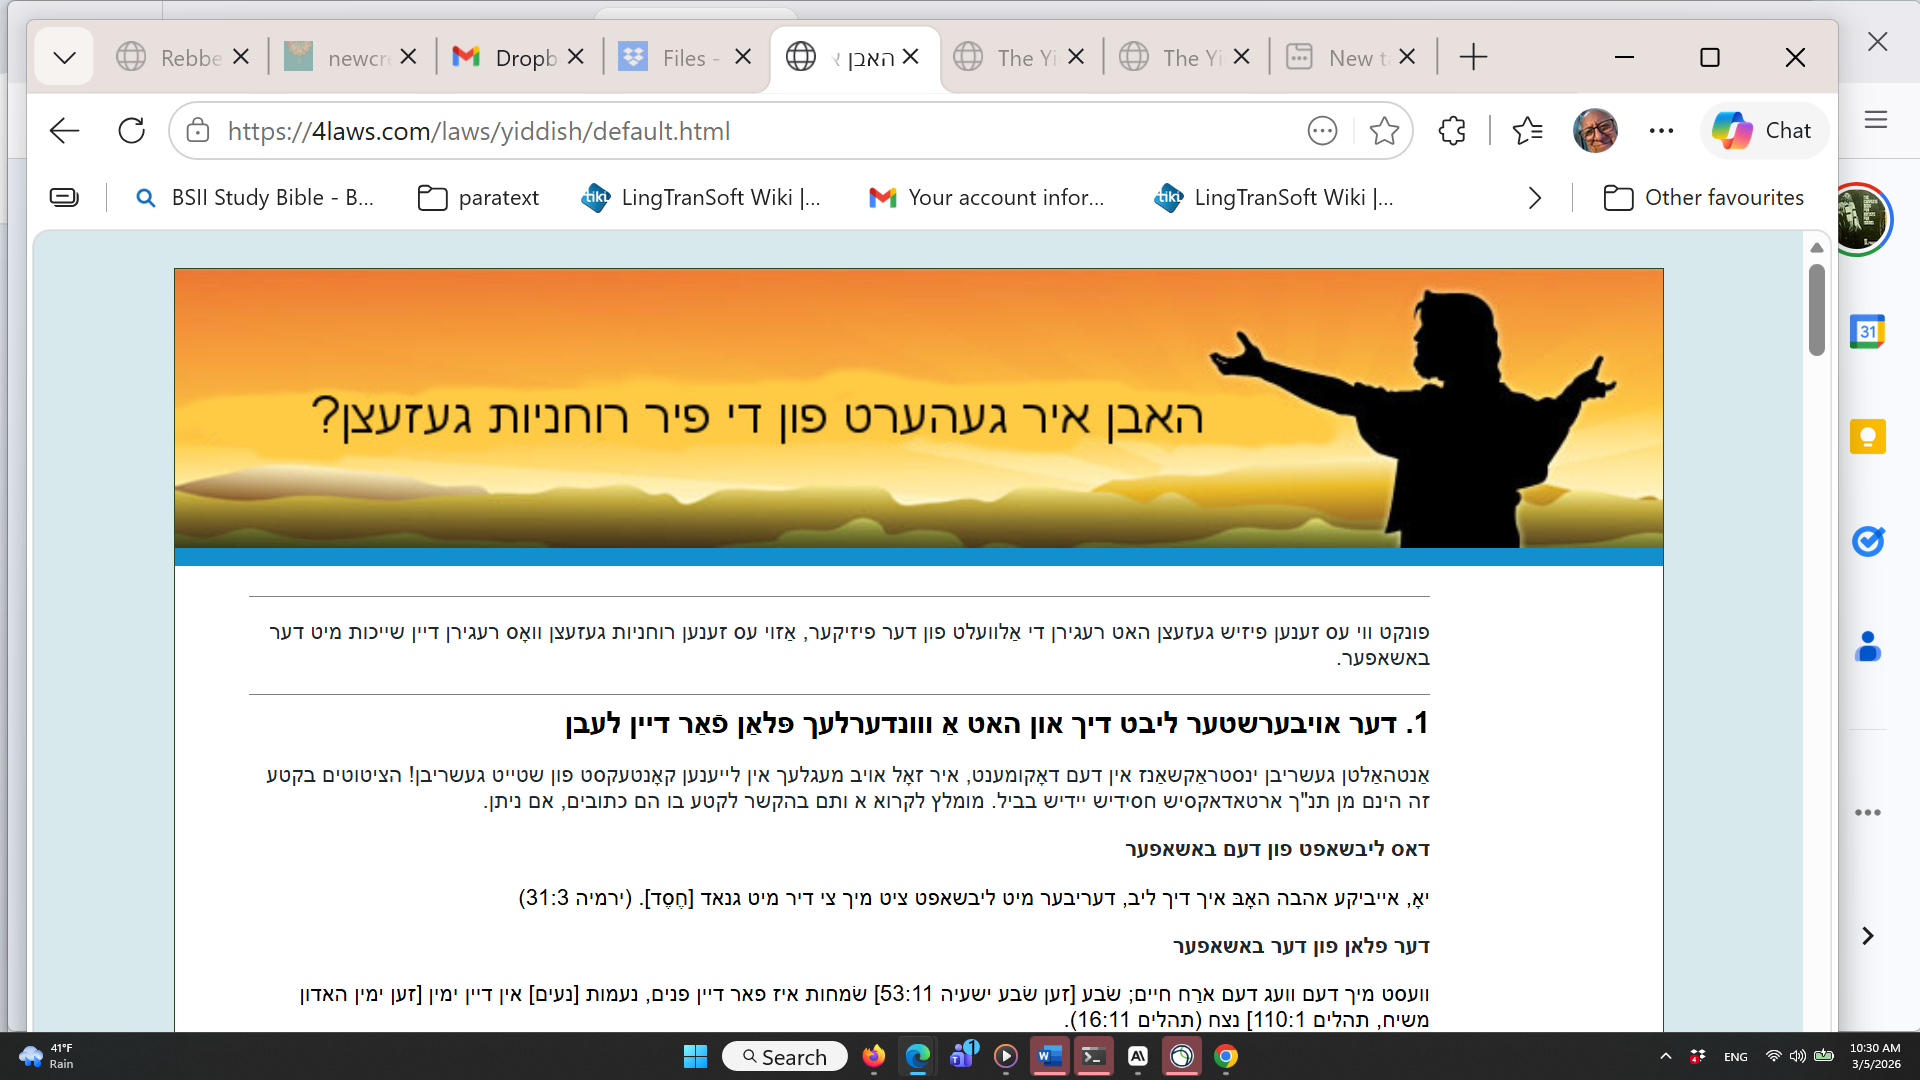View site information lock icon
Image resolution: width=1920 pixels, height=1080 pixels.
(x=198, y=131)
